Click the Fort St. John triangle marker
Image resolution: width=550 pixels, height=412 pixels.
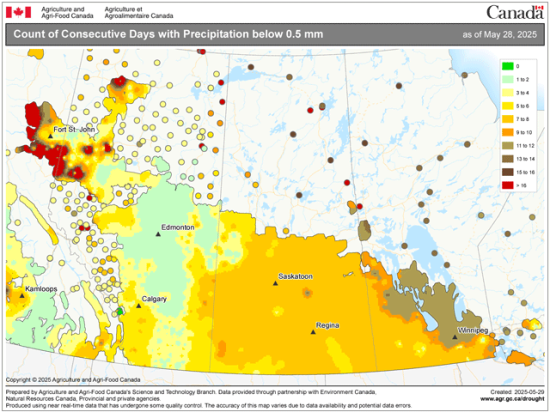click(51, 136)
